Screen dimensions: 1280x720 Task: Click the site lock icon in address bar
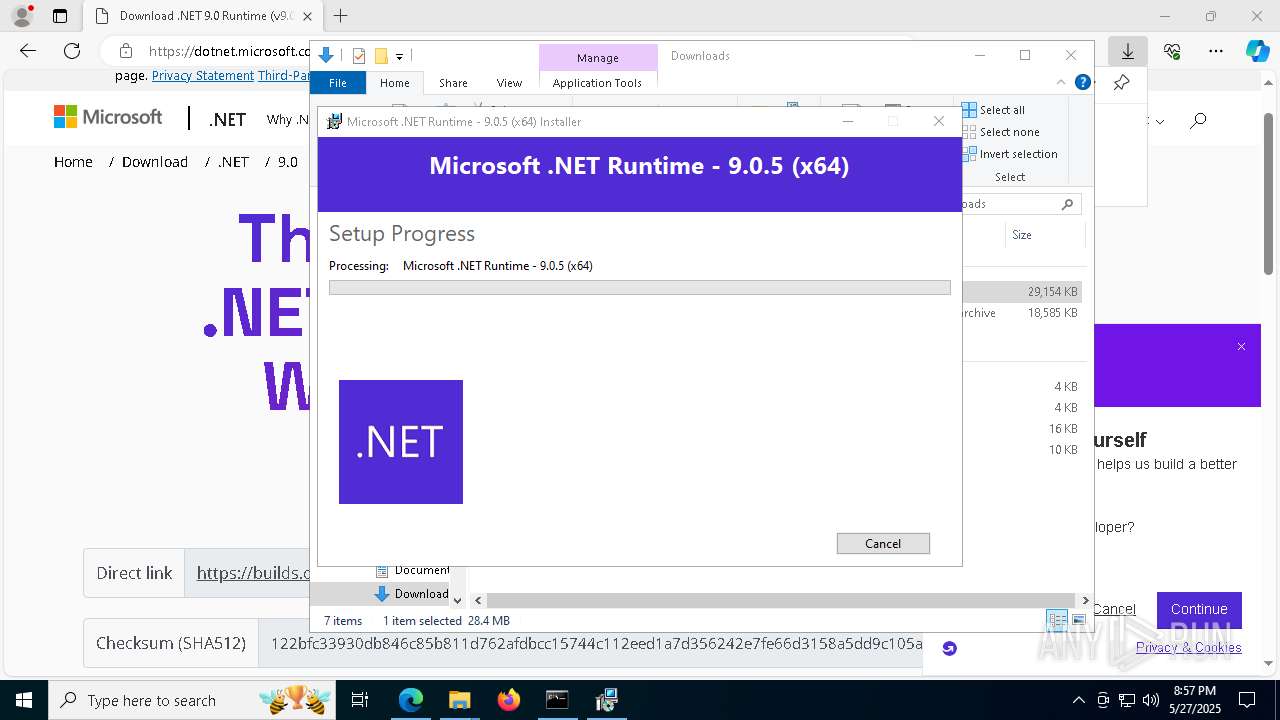125,51
